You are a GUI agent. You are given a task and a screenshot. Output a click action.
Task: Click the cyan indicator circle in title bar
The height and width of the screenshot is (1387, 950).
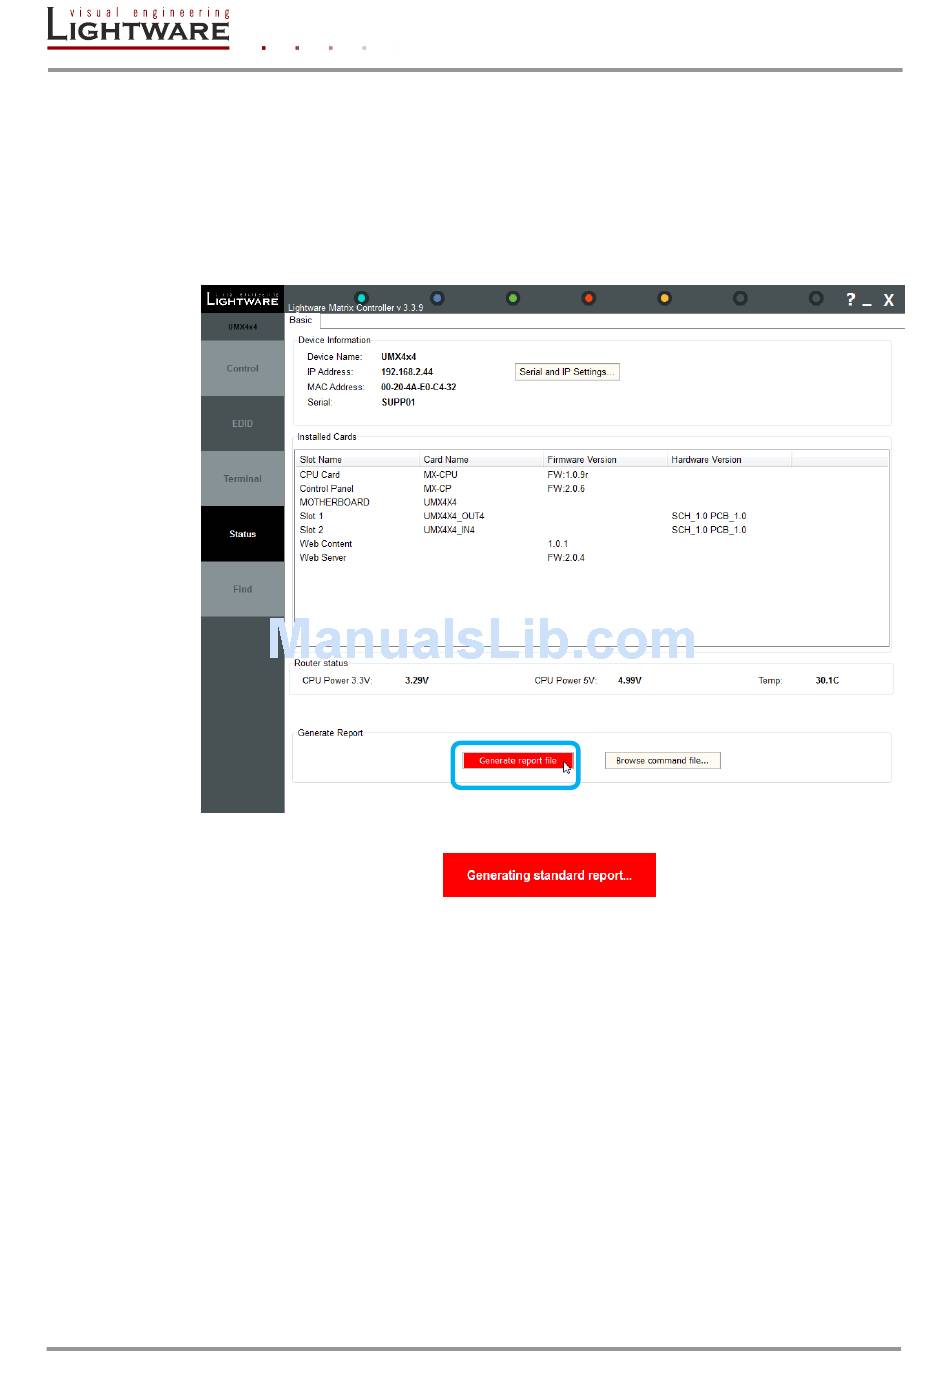[x=362, y=298]
